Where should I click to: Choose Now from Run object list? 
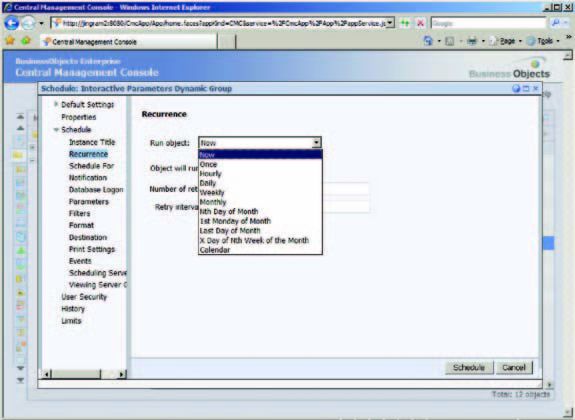[x=260, y=155]
